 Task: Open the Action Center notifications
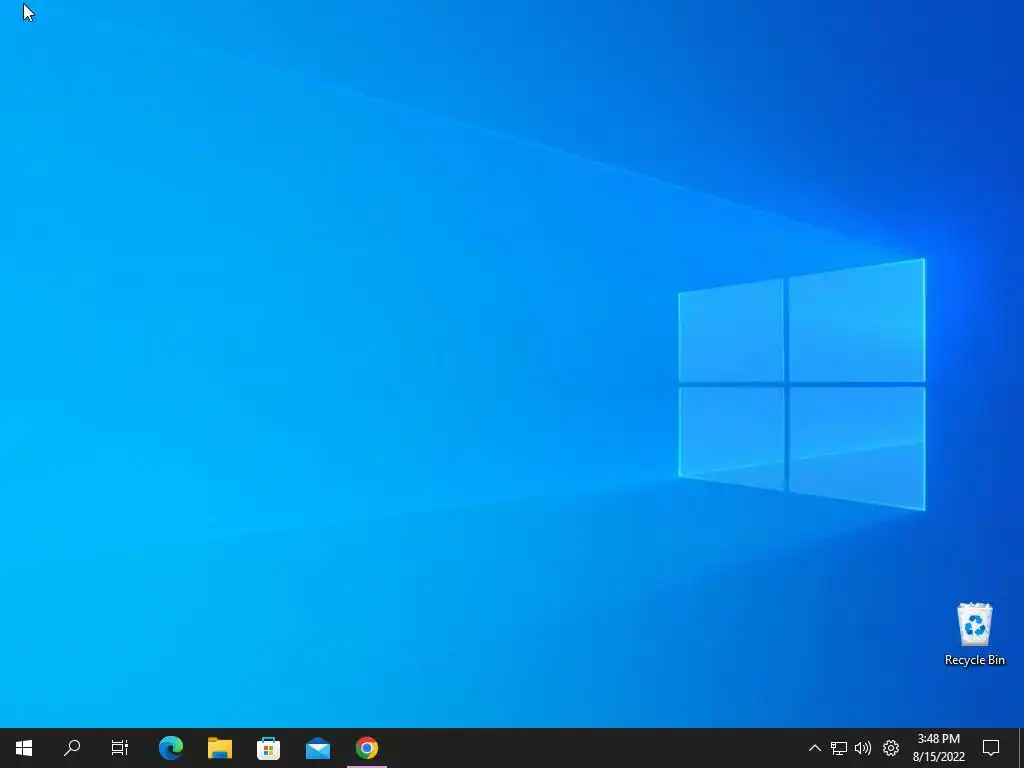pos(991,748)
